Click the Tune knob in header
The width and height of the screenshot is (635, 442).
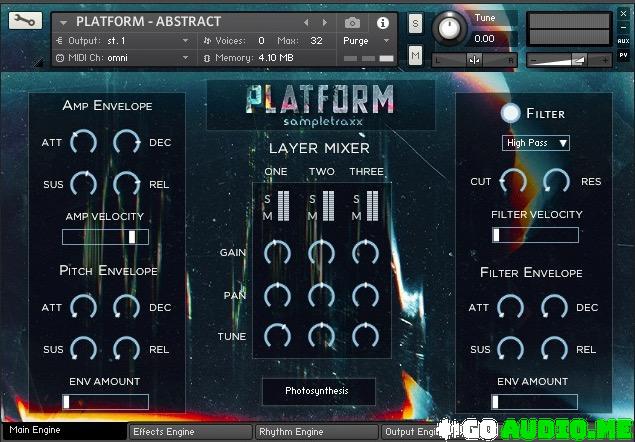coord(453,28)
